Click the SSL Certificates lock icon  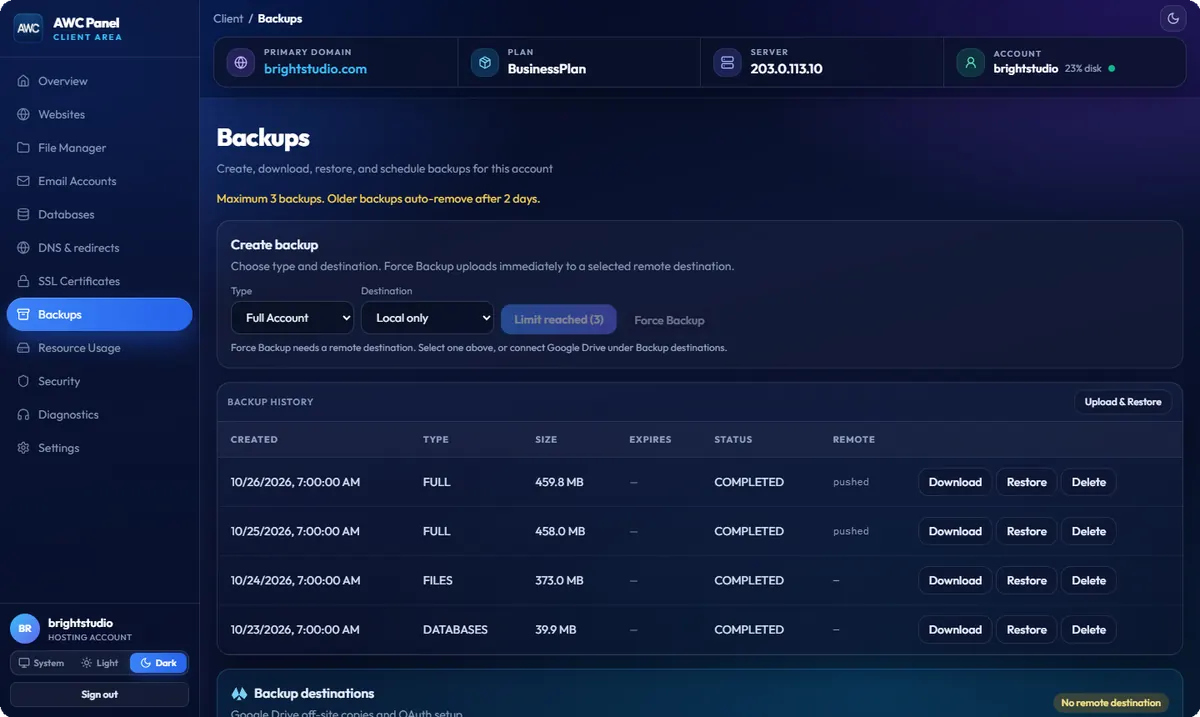24,281
